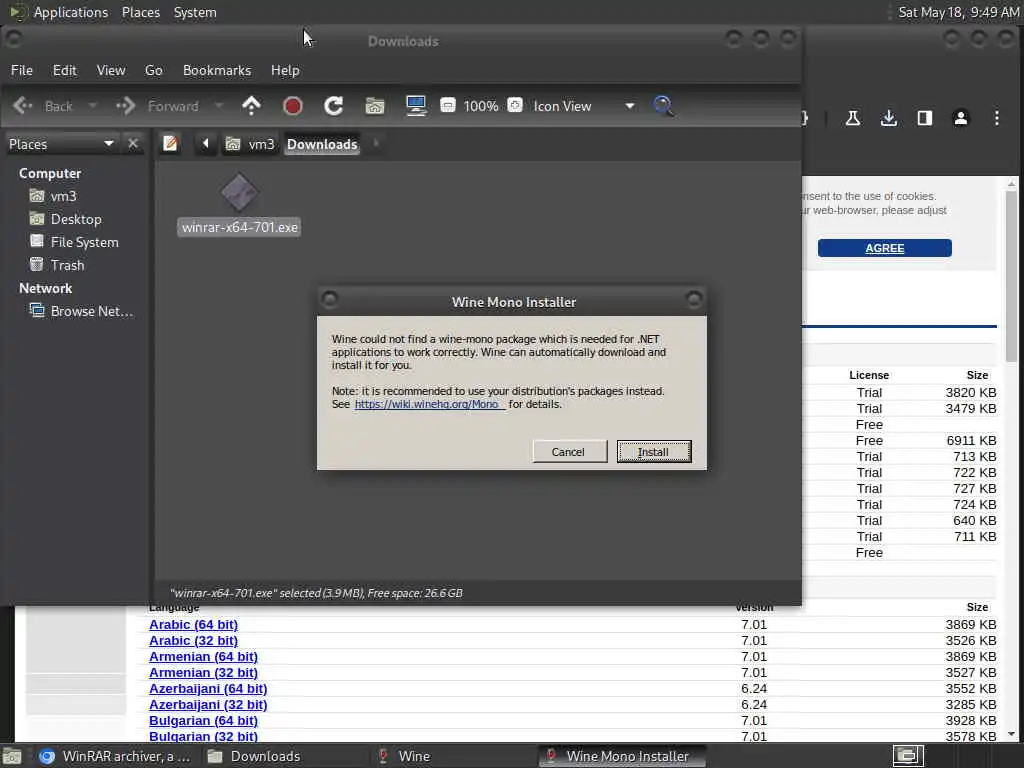Open the View menu
The height and width of the screenshot is (768, 1024).
click(x=111, y=70)
